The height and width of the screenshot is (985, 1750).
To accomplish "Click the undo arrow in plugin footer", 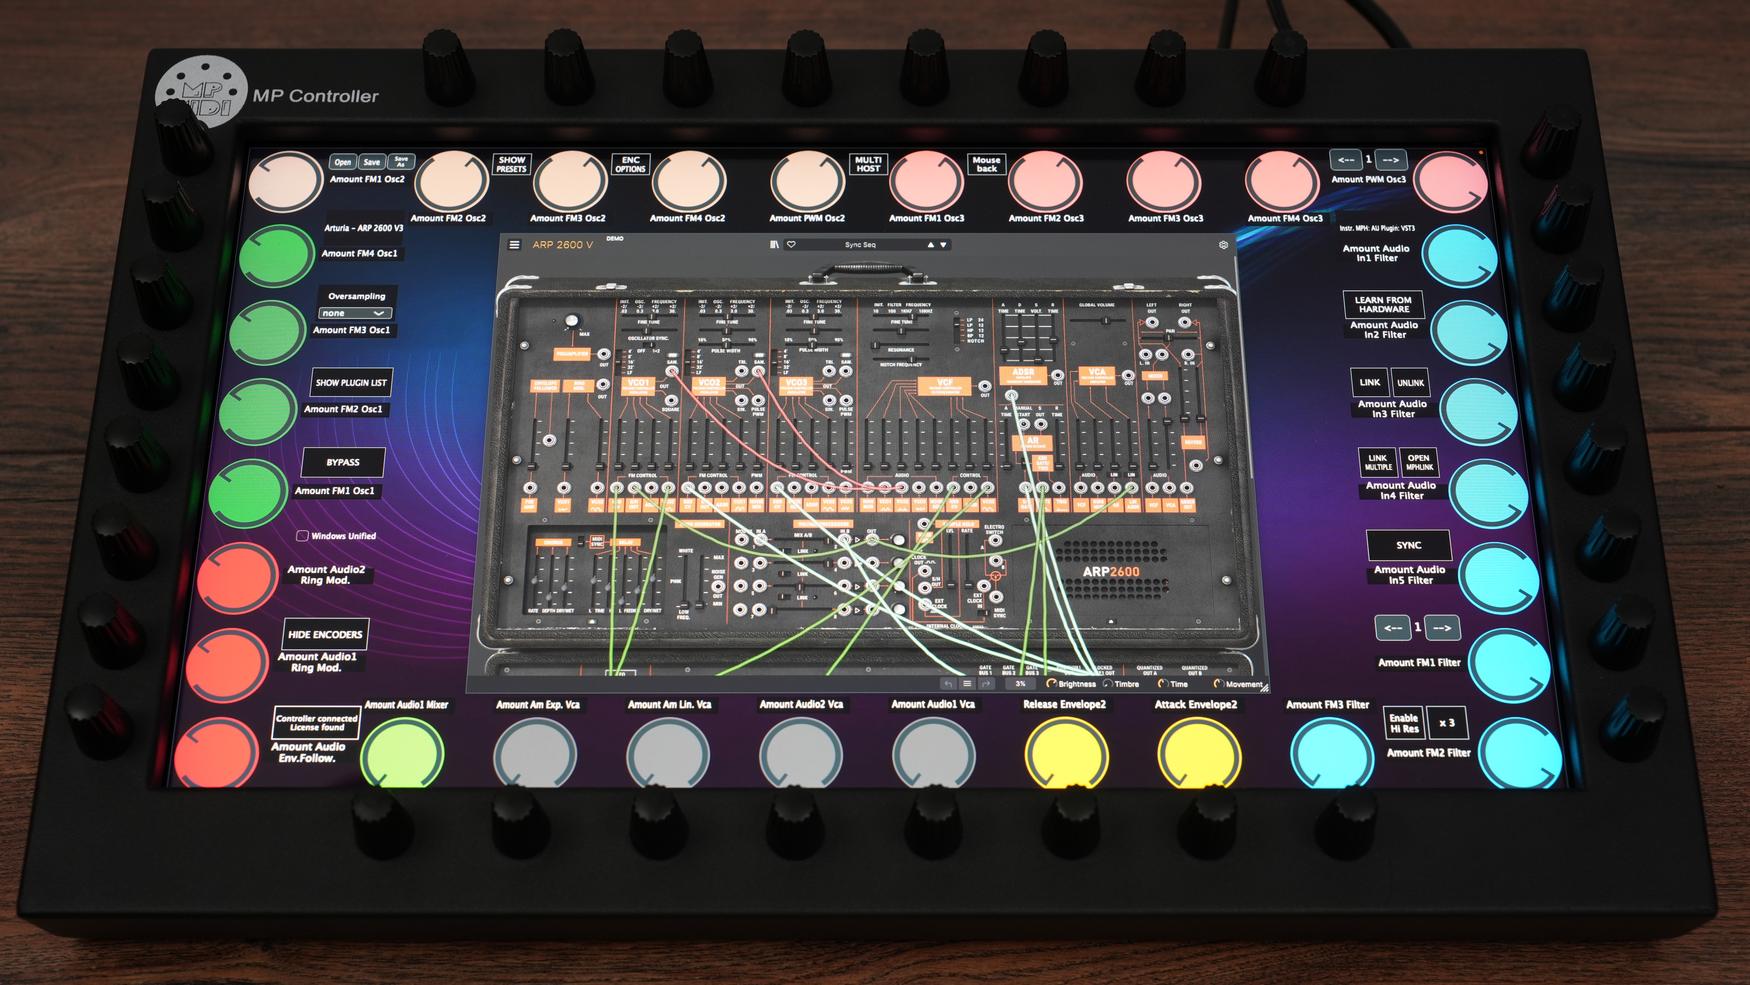I will tap(948, 684).
